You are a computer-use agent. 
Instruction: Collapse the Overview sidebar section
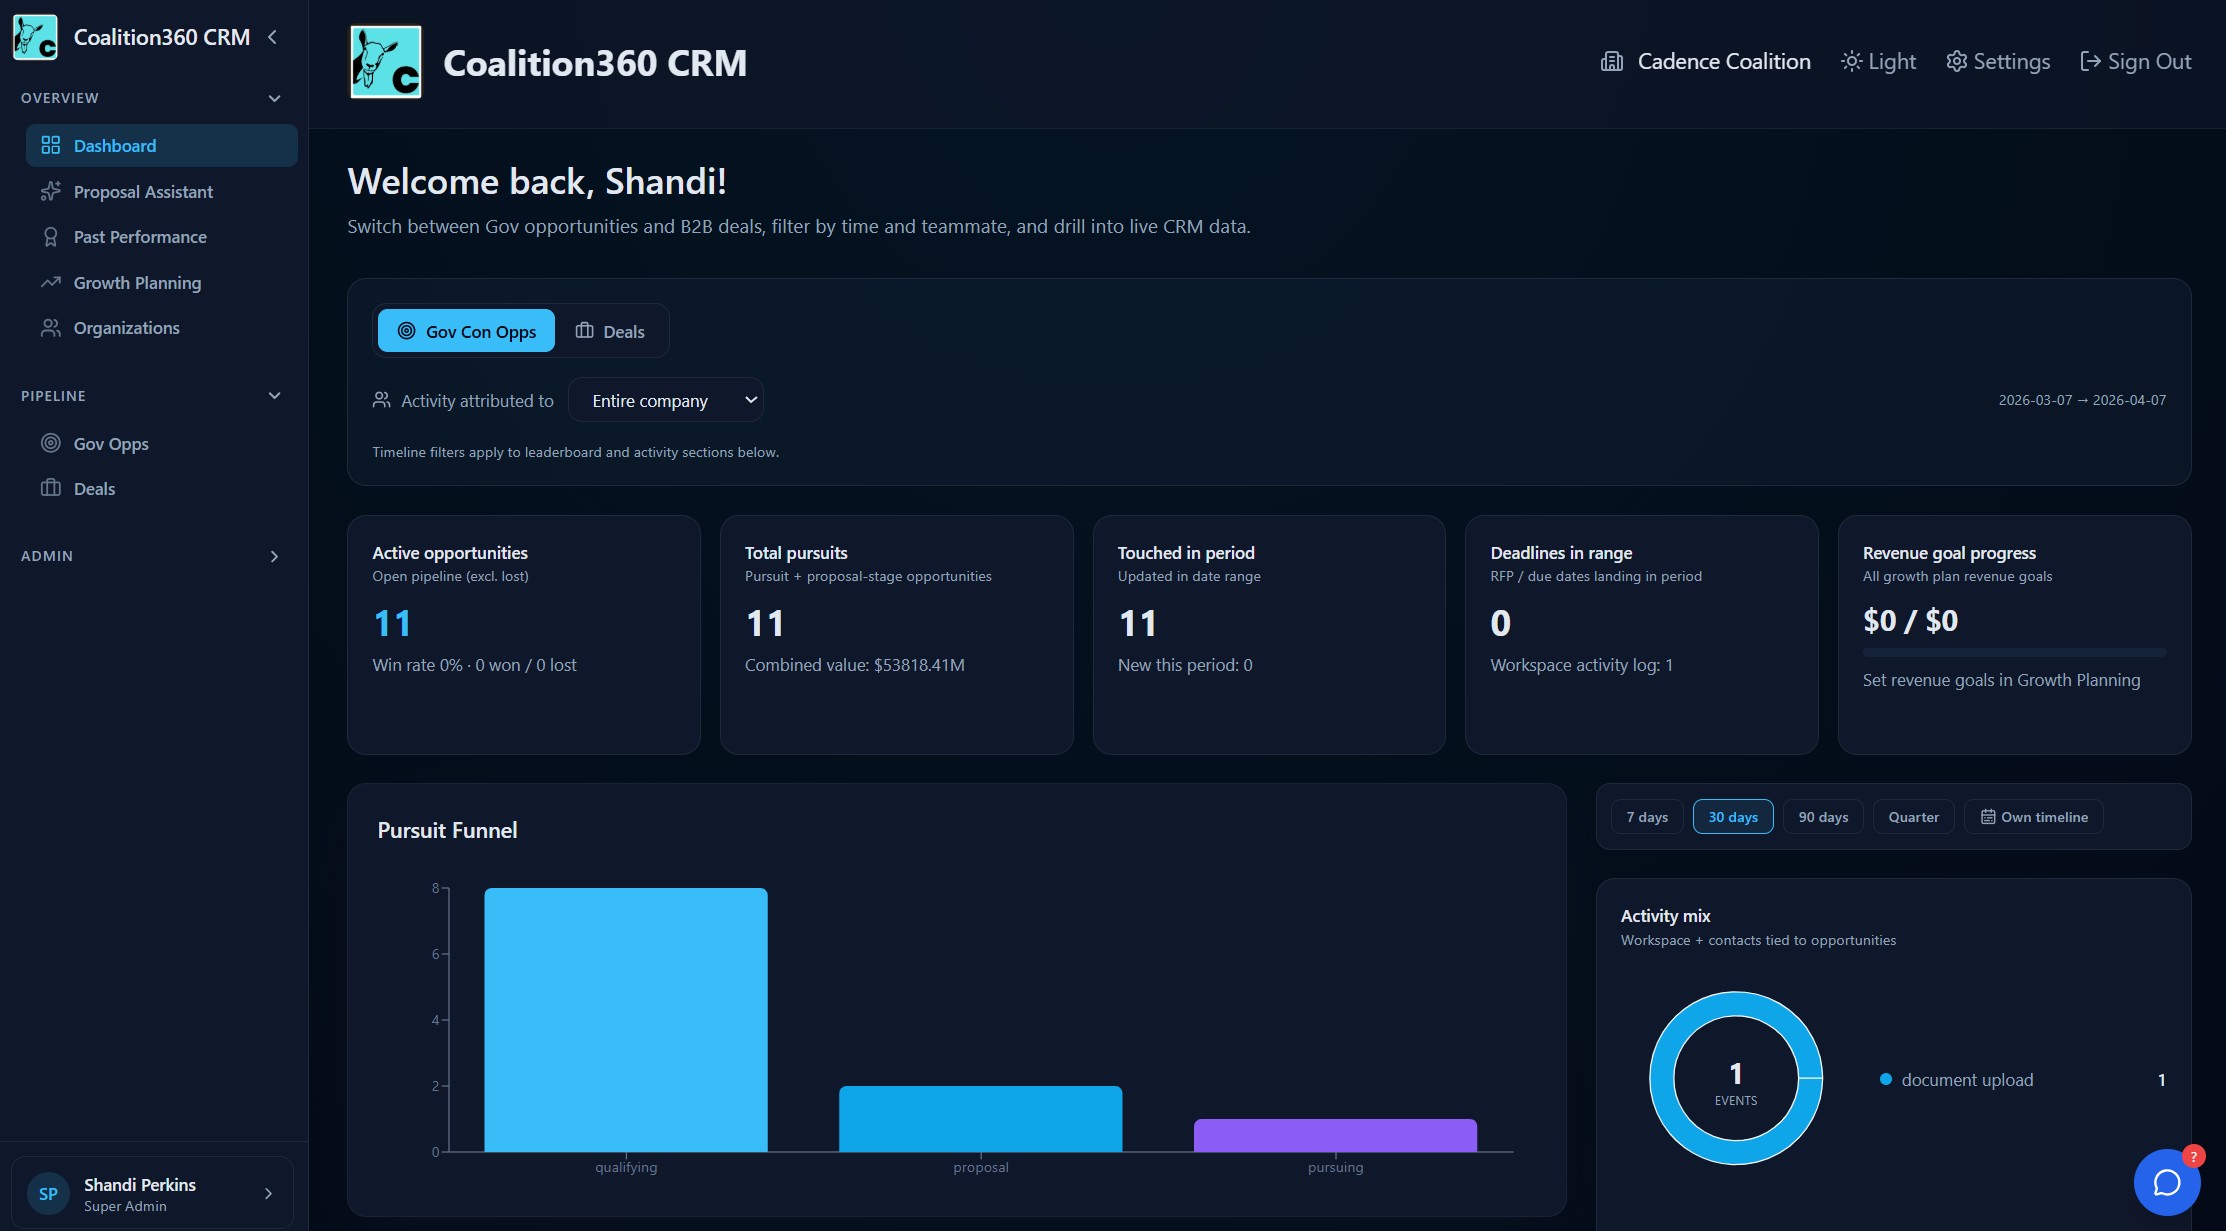(x=274, y=98)
